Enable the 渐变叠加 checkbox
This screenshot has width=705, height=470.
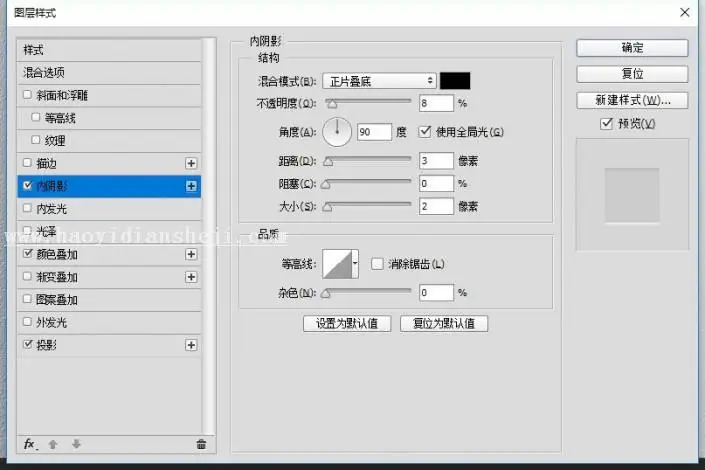[x=27, y=276]
